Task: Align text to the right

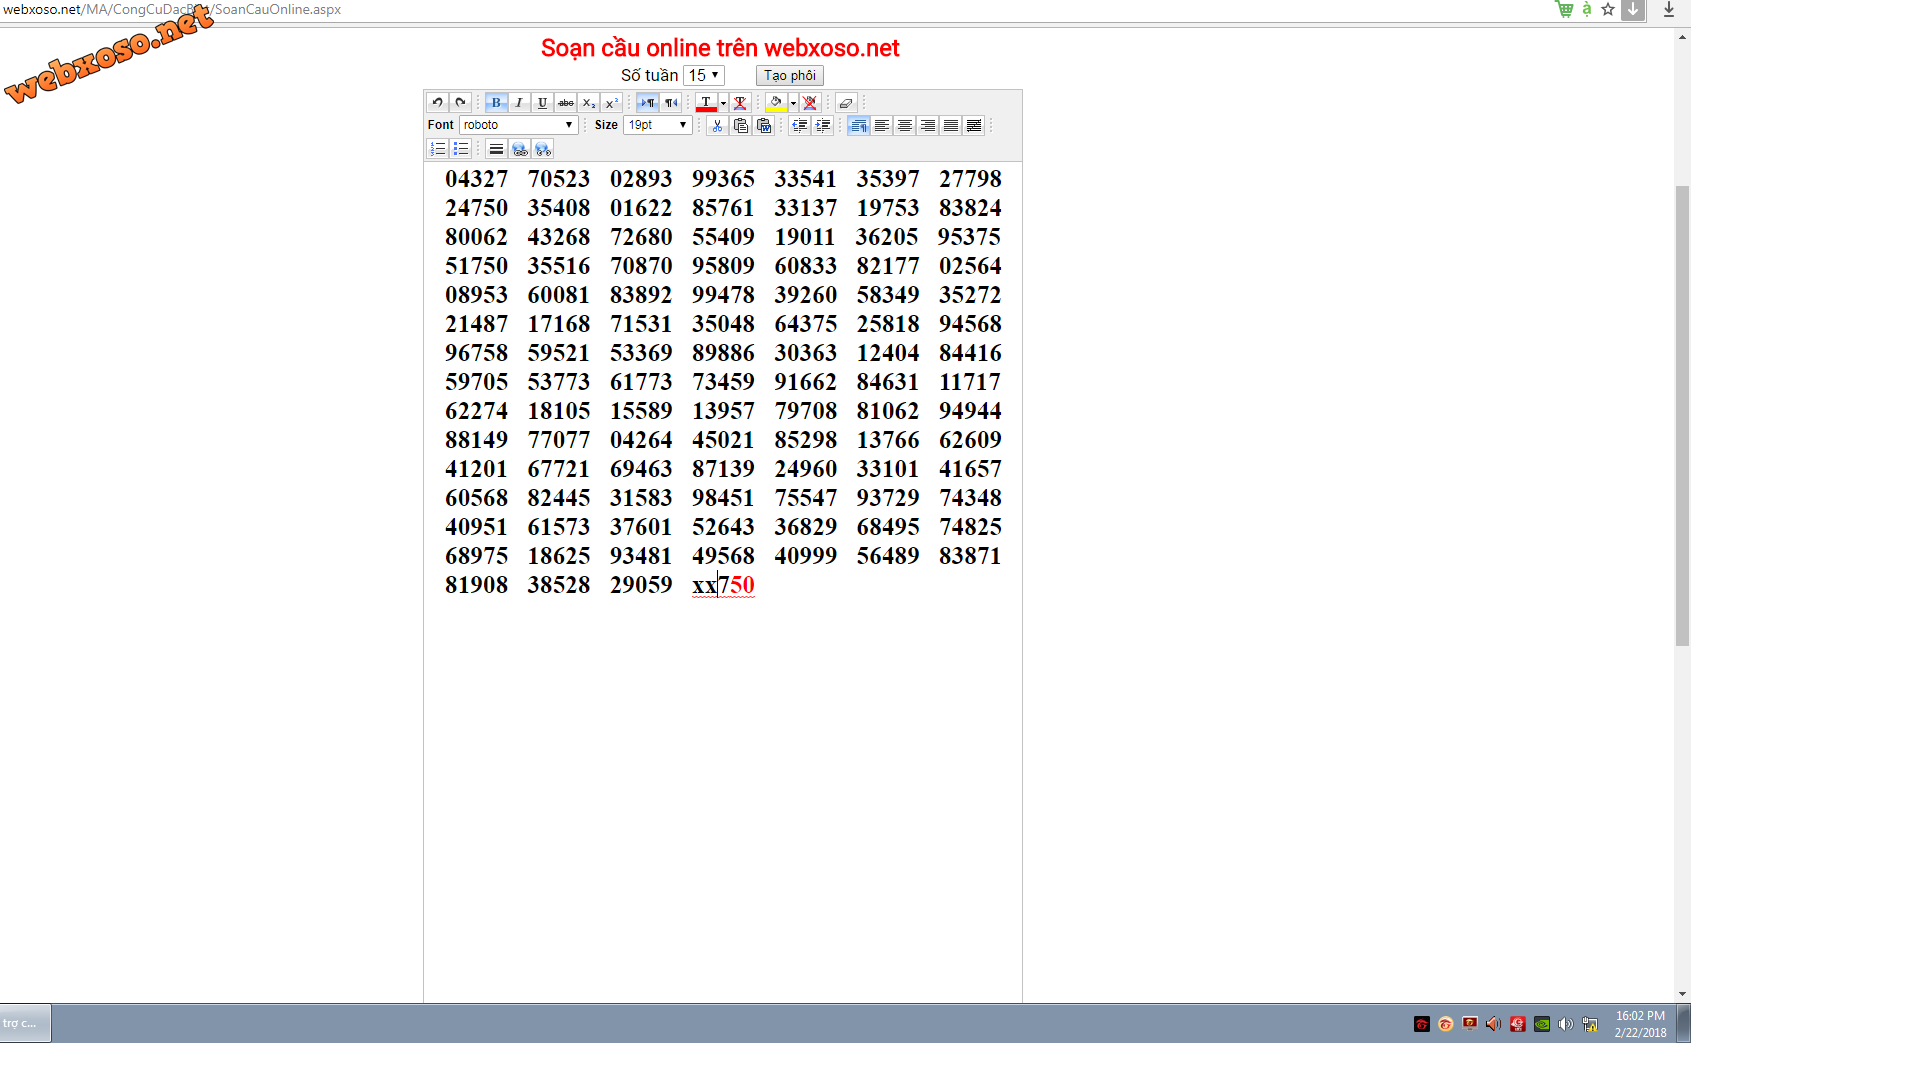Action: (927, 126)
